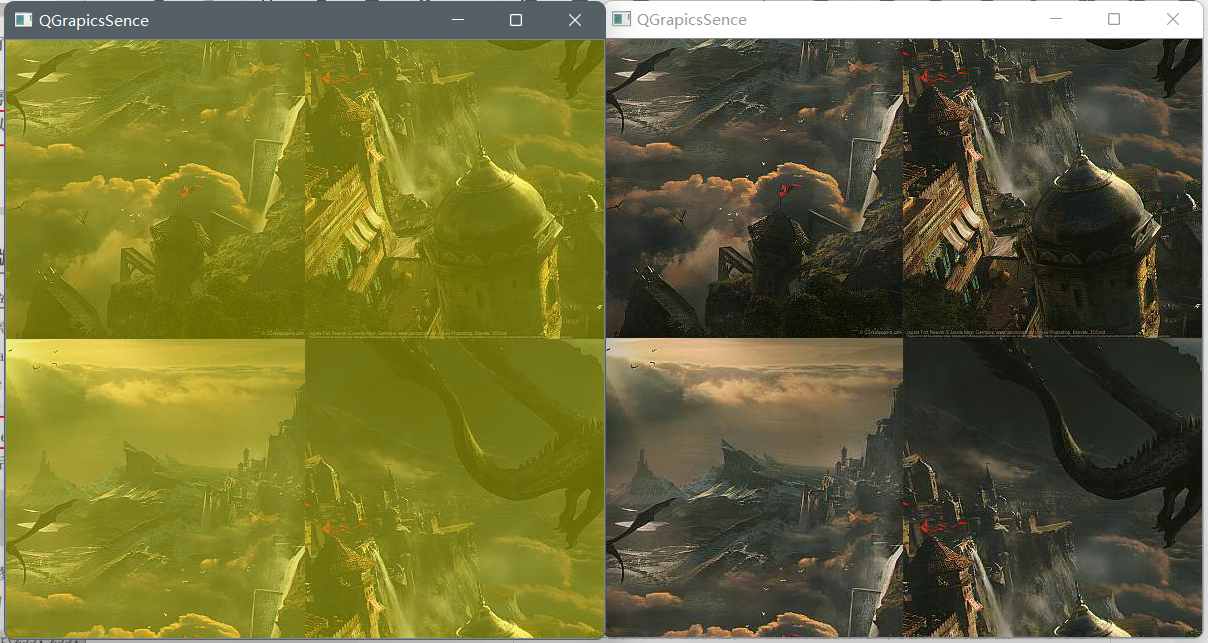Viewport: 1208px width, 643px height.
Task: Click the app icon in right QGrapicsSence window
Action: click(621, 19)
